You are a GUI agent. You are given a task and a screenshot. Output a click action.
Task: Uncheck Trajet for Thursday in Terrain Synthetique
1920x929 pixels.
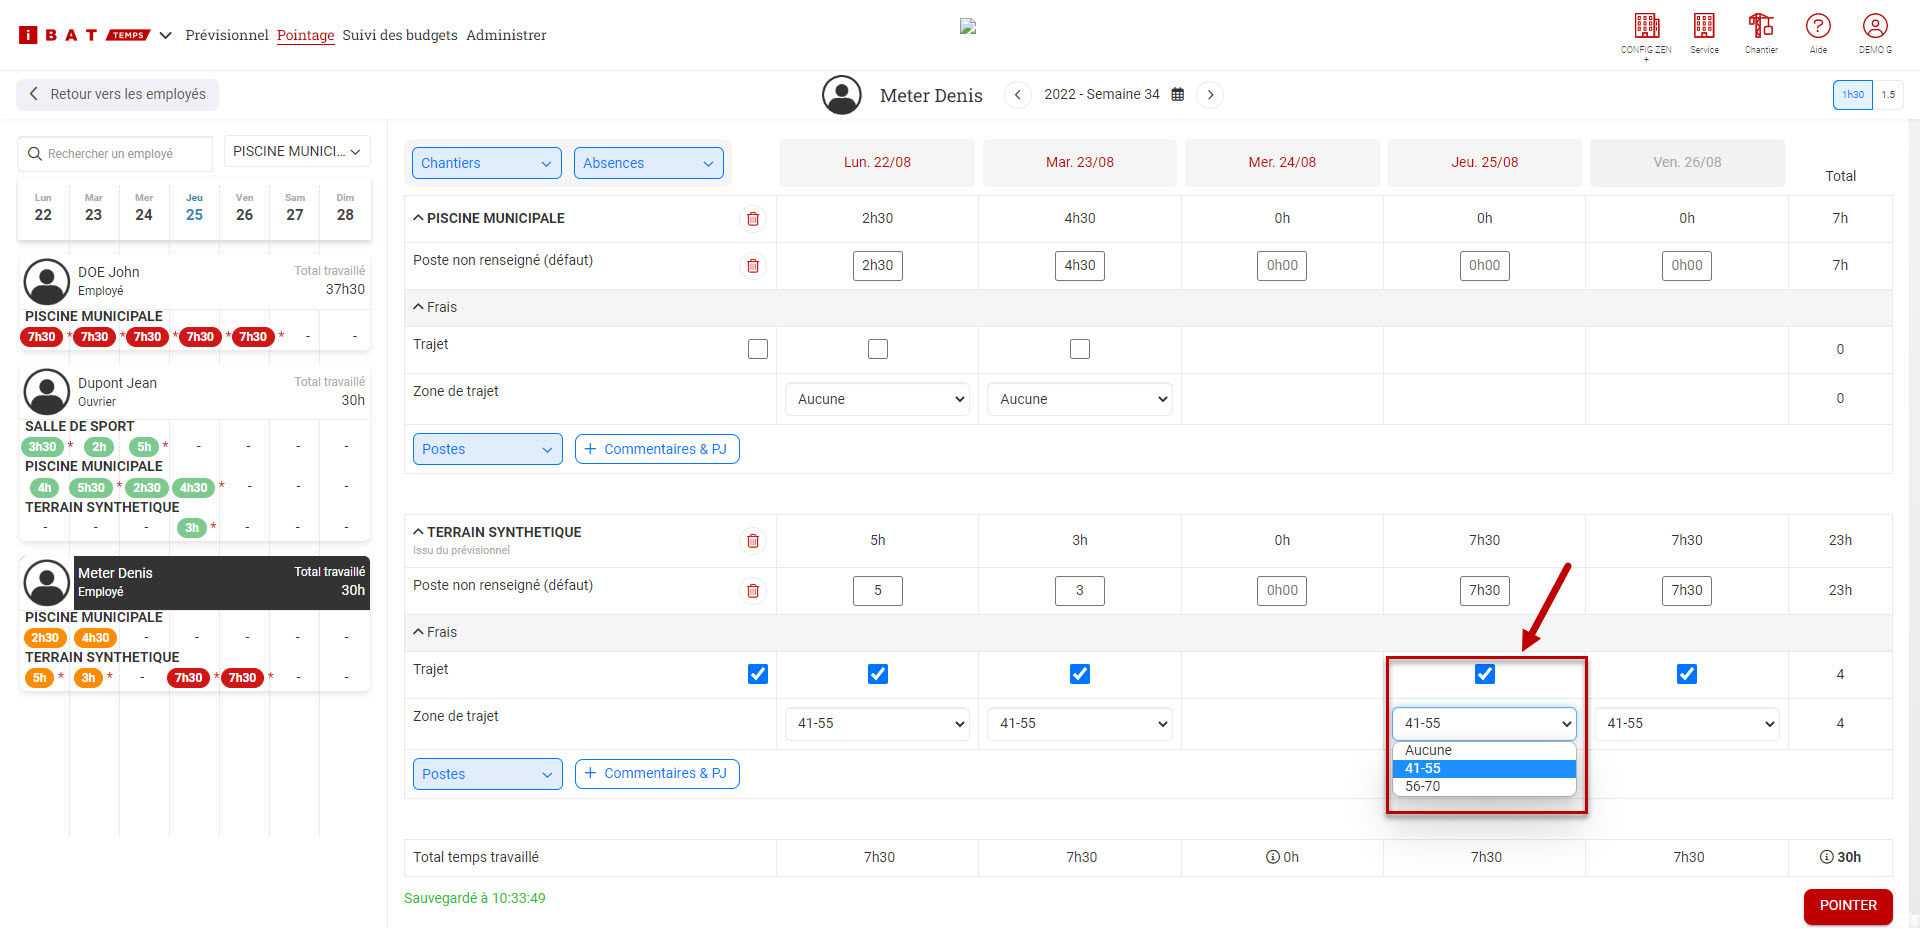coord(1485,674)
